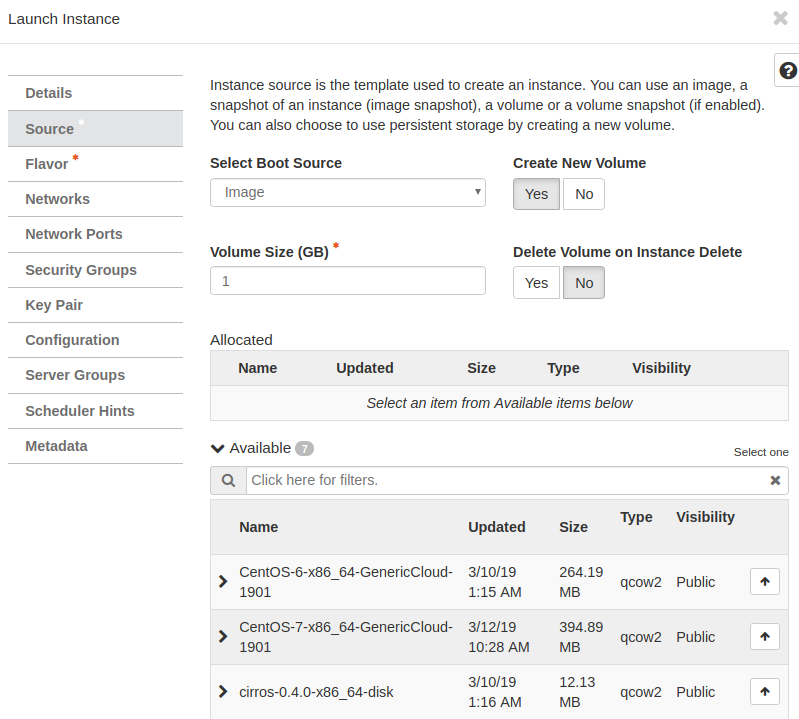This screenshot has width=799, height=719.
Task: Choose No for Delete Volume on Instance Delete
Action: pyautogui.click(x=584, y=283)
